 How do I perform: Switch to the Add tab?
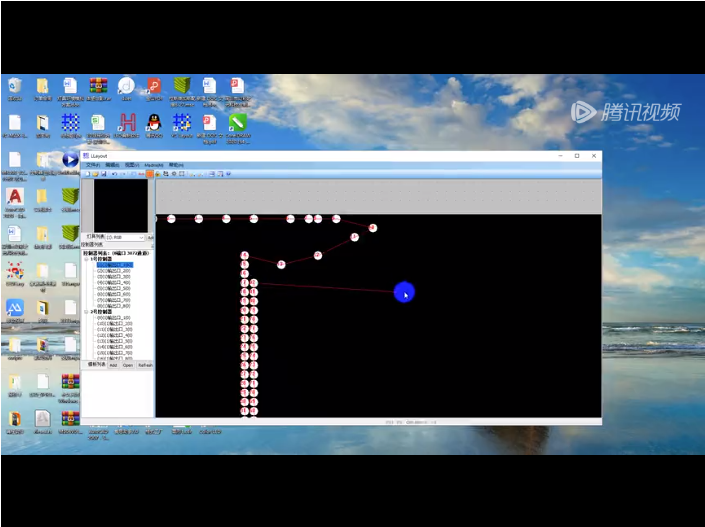click(x=113, y=365)
